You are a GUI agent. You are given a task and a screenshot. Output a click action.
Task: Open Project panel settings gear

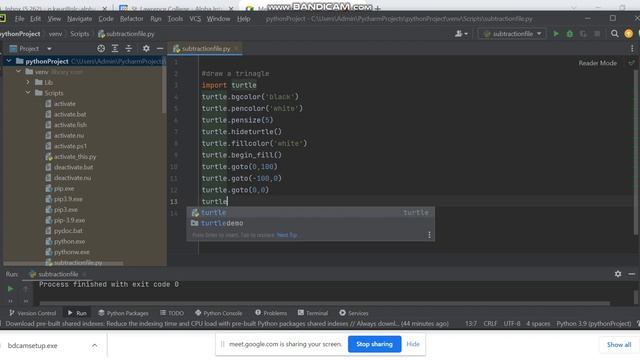(x=146, y=49)
